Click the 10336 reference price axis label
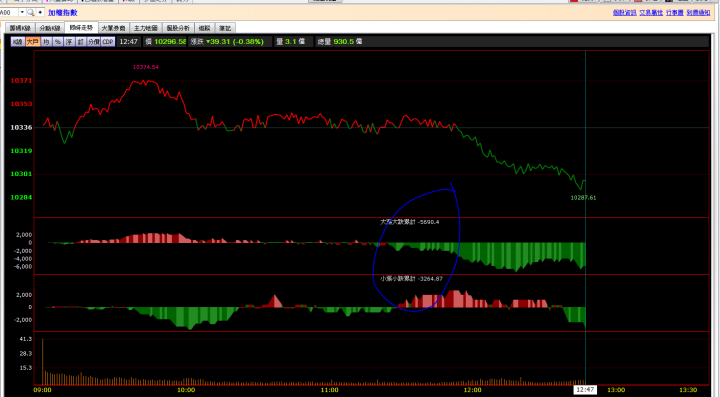 (x=22, y=128)
